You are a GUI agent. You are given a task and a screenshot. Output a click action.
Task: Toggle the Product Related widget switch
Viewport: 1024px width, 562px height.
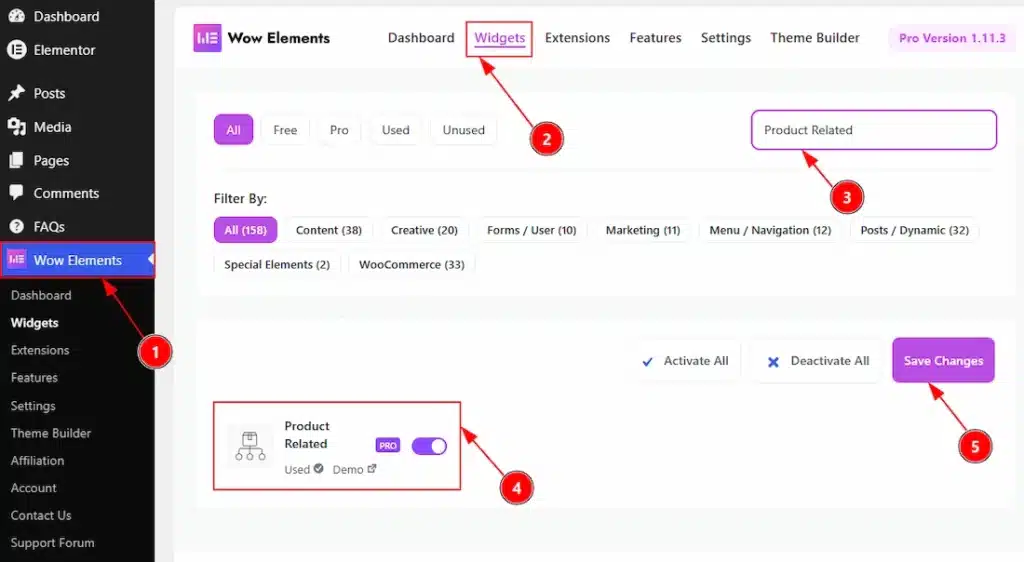pos(429,446)
